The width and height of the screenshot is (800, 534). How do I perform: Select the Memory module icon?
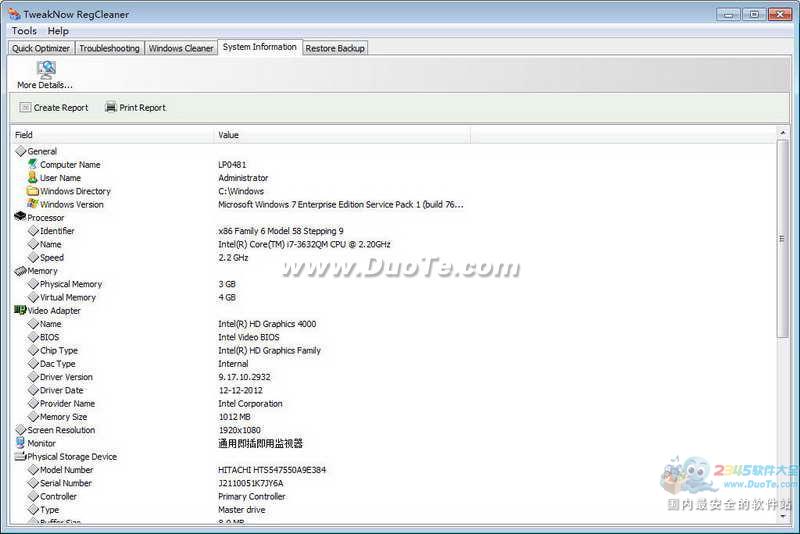tap(20, 271)
